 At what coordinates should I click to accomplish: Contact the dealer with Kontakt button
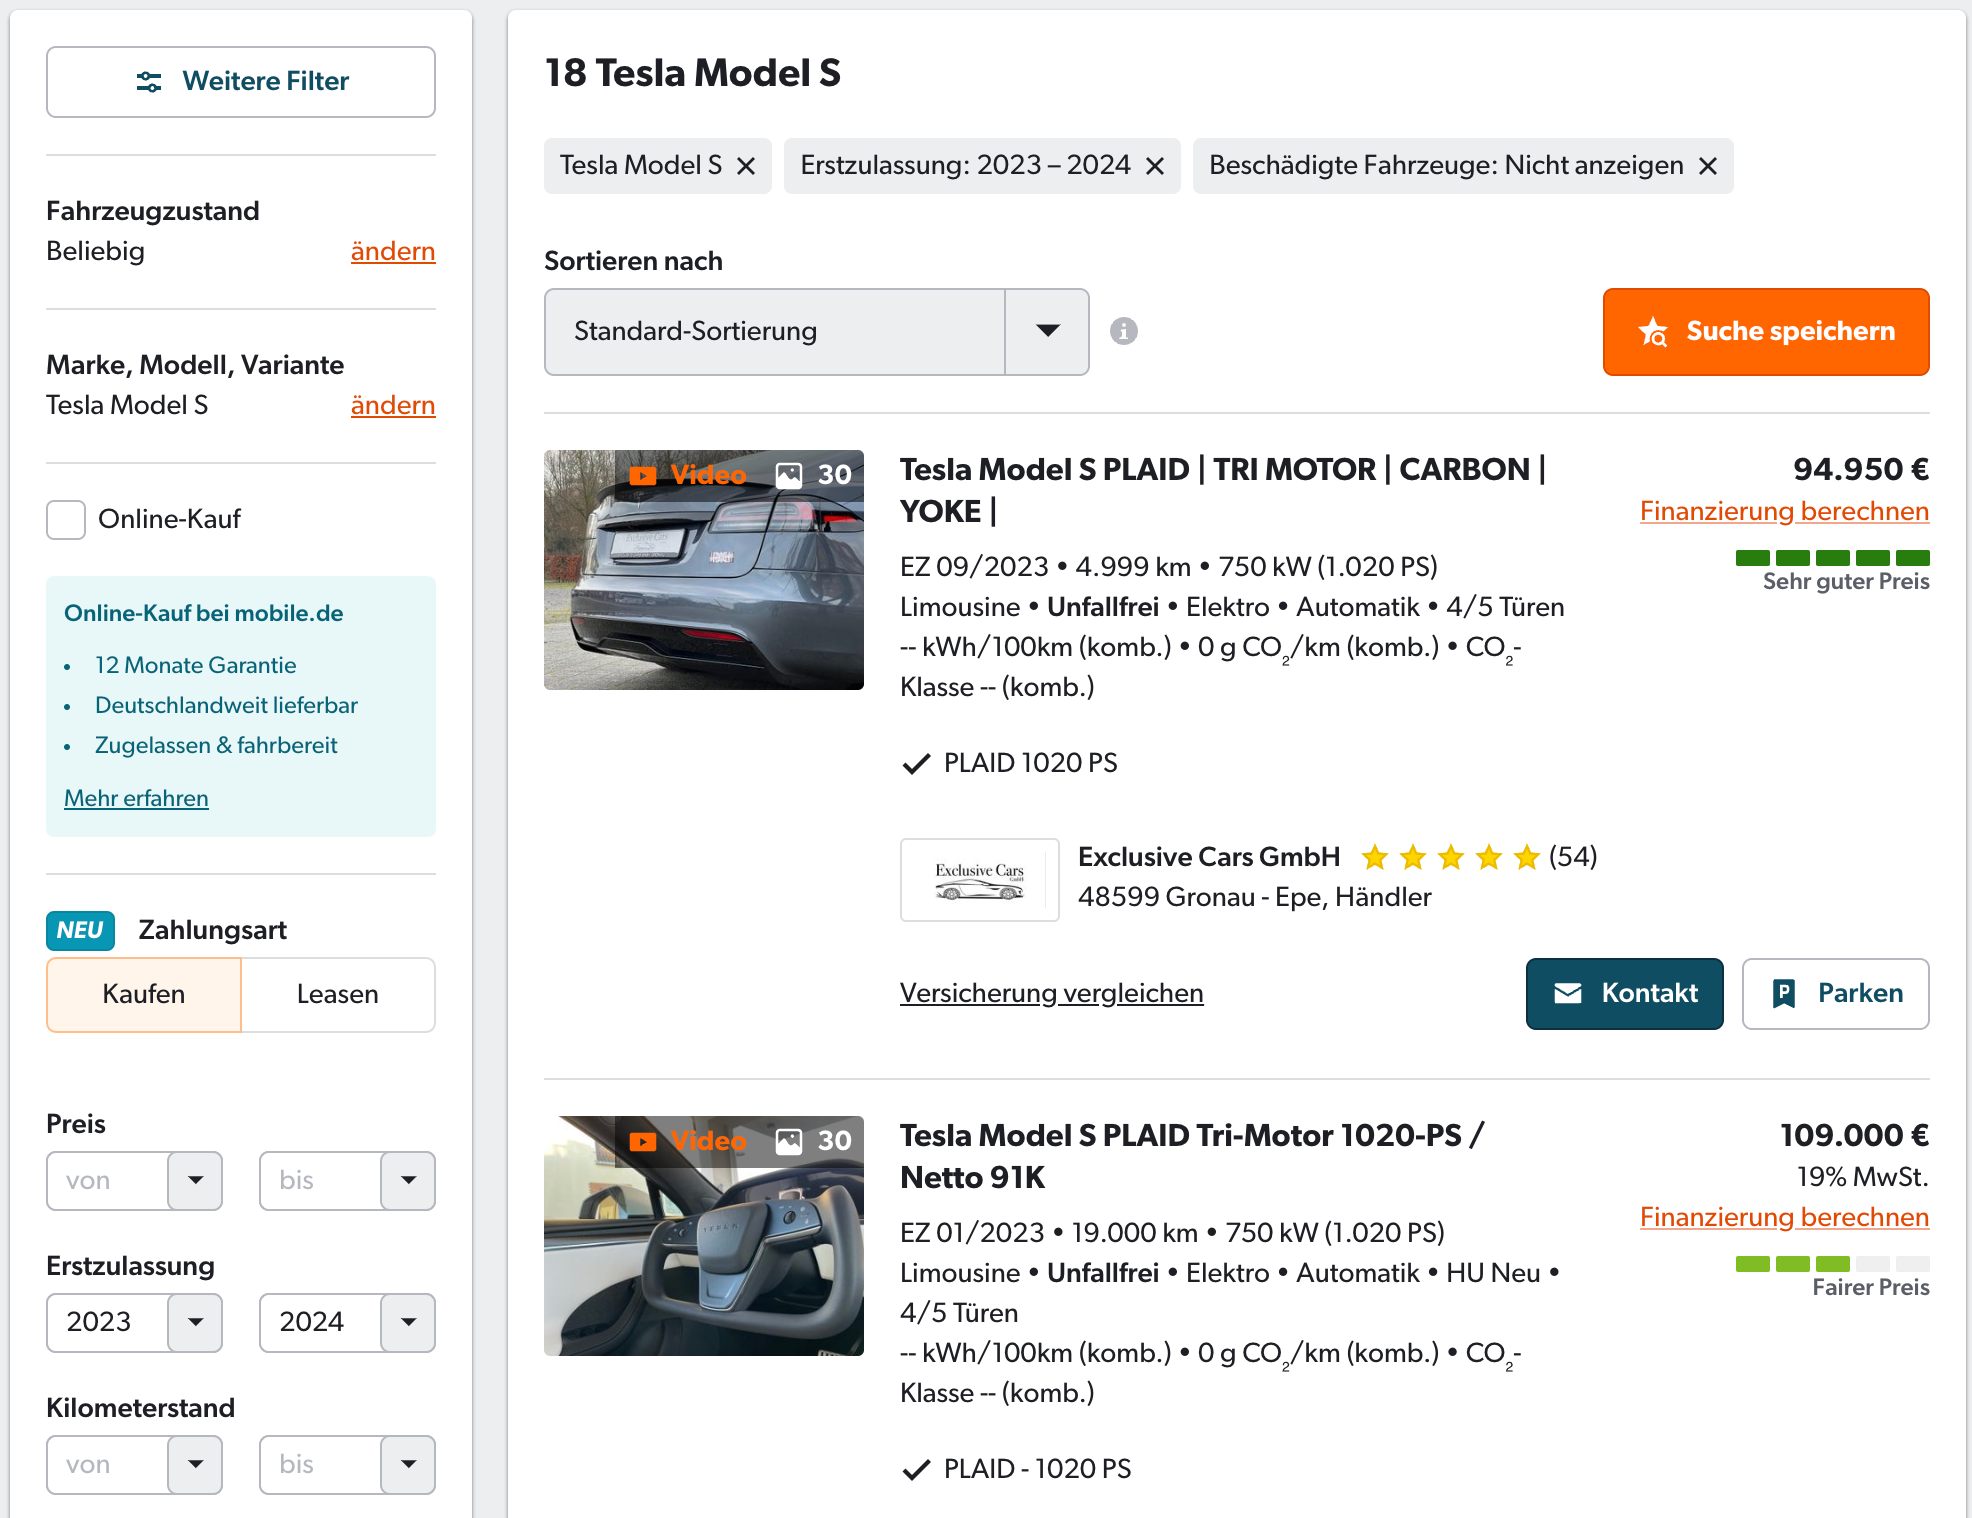pos(1625,994)
